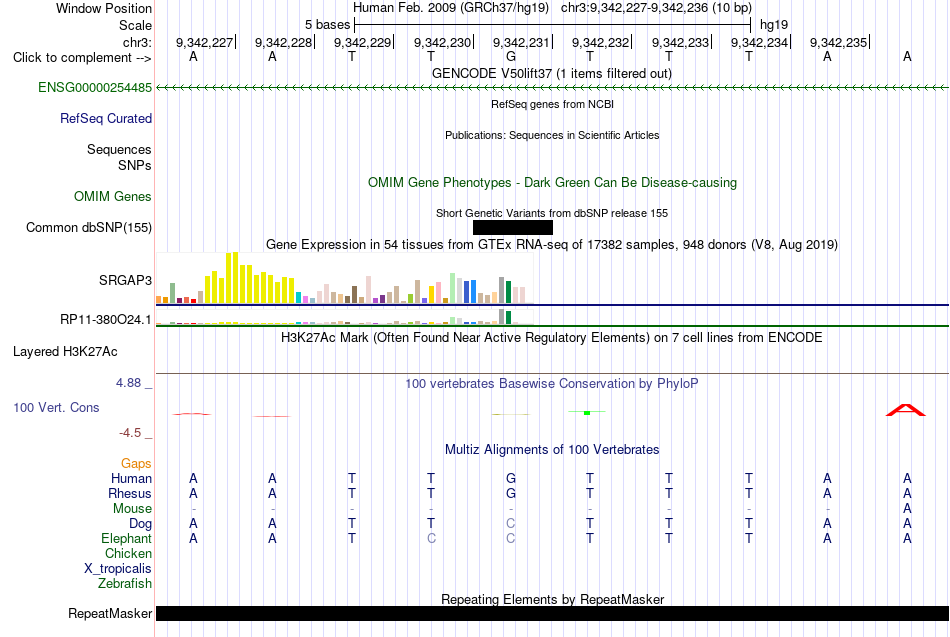The height and width of the screenshot is (637, 950).
Task: Open 100 Vert. Cons track label
Action: [x=56, y=407]
